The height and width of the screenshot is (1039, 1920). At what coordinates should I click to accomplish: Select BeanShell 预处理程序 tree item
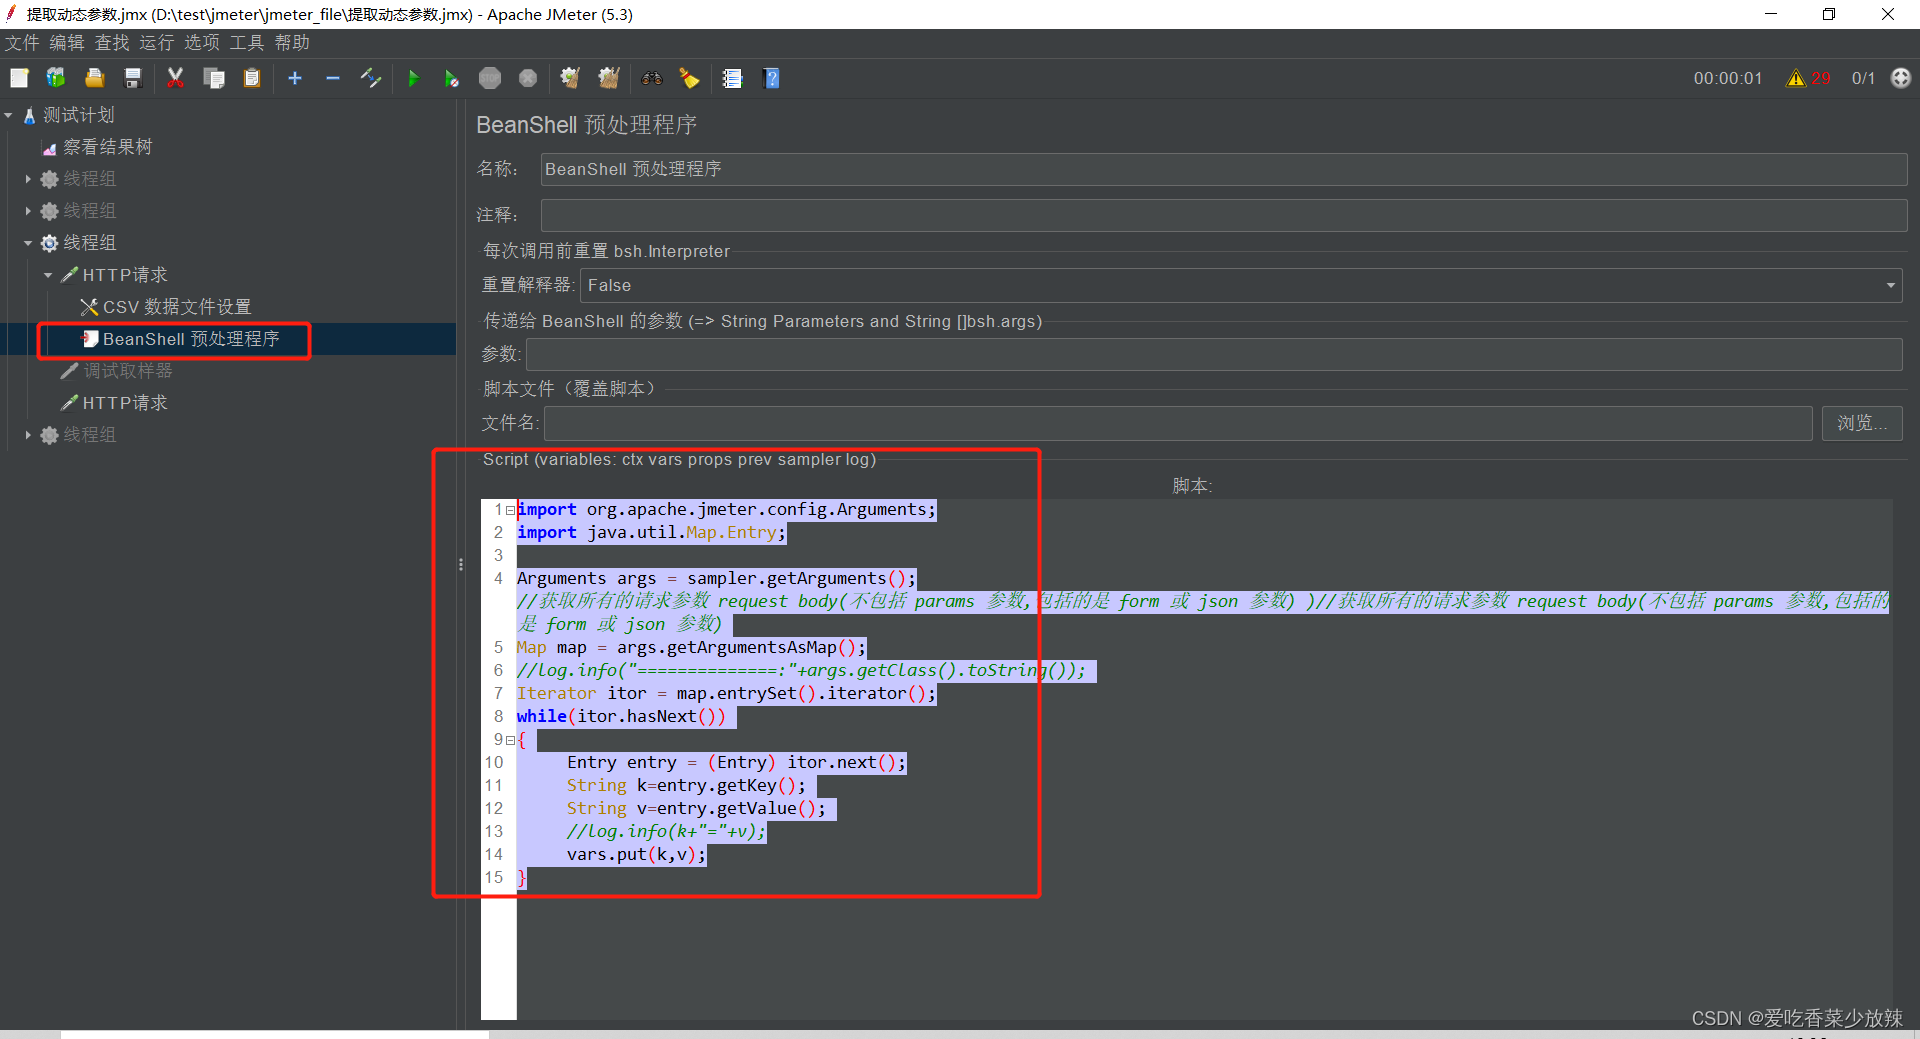(190, 339)
